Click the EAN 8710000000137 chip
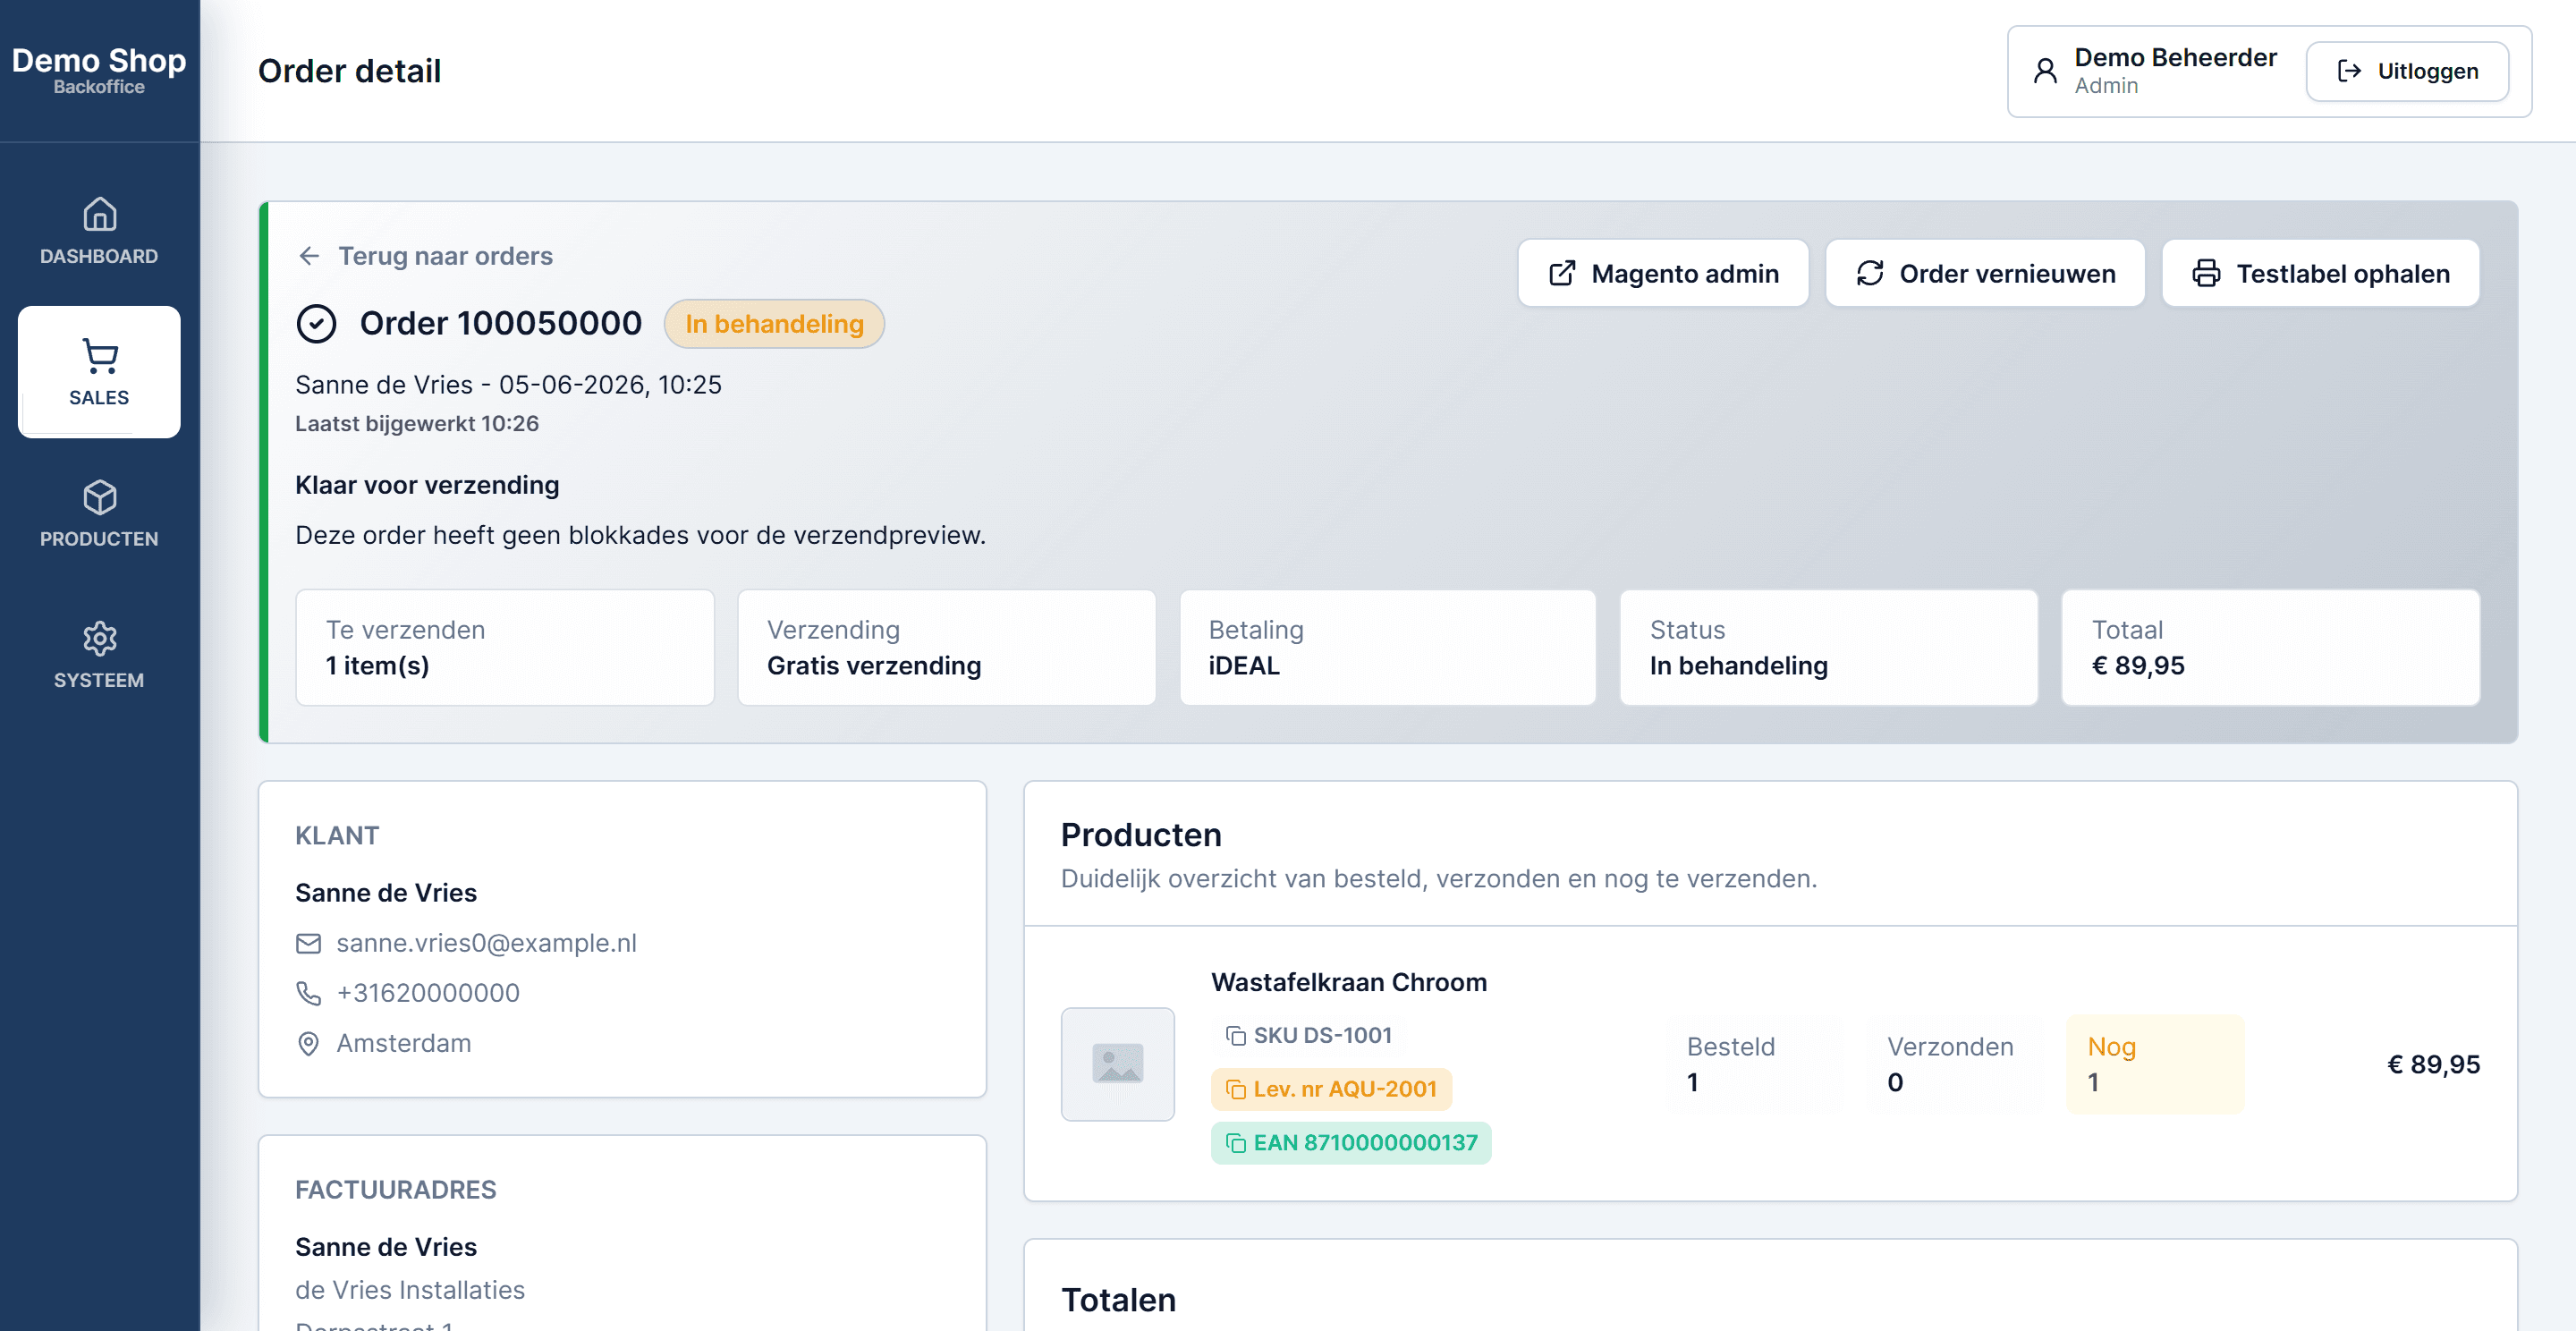Image resolution: width=2576 pixels, height=1331 pixels. (1351, 1143)
